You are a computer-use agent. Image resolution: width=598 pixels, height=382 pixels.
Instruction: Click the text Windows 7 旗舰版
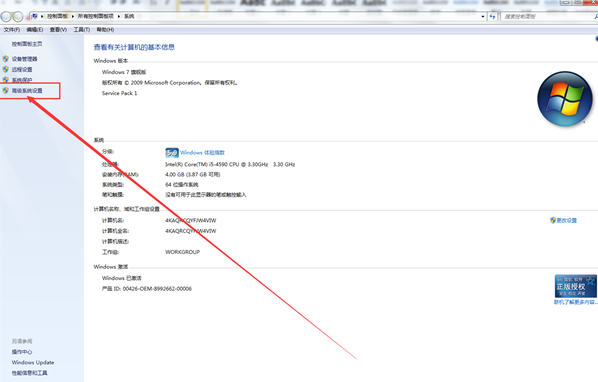[124, 72]
